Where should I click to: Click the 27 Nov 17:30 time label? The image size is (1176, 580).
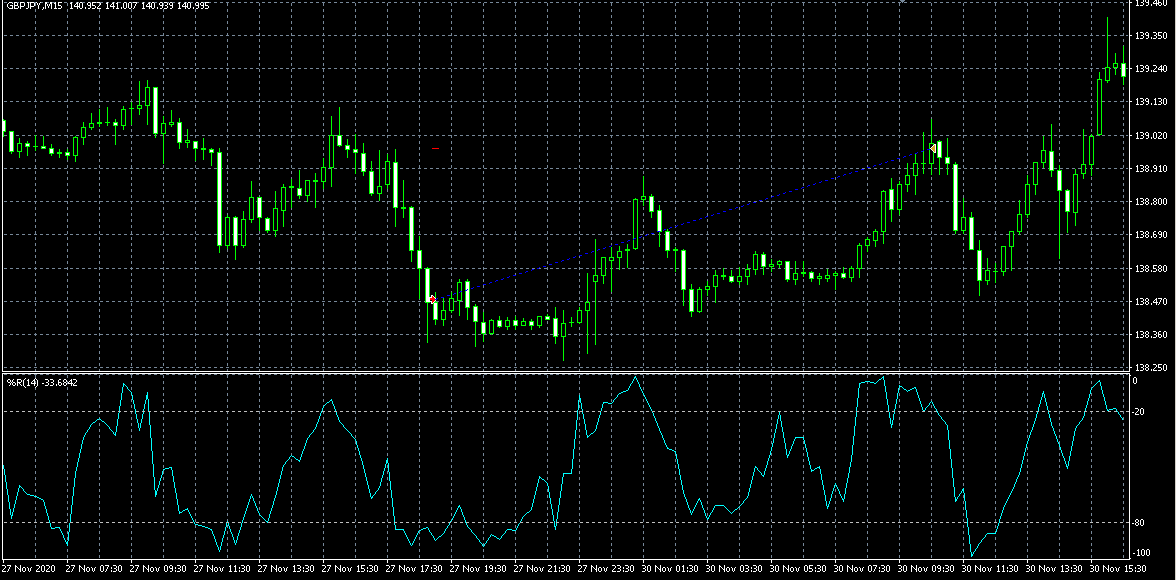tap(415, 569)
